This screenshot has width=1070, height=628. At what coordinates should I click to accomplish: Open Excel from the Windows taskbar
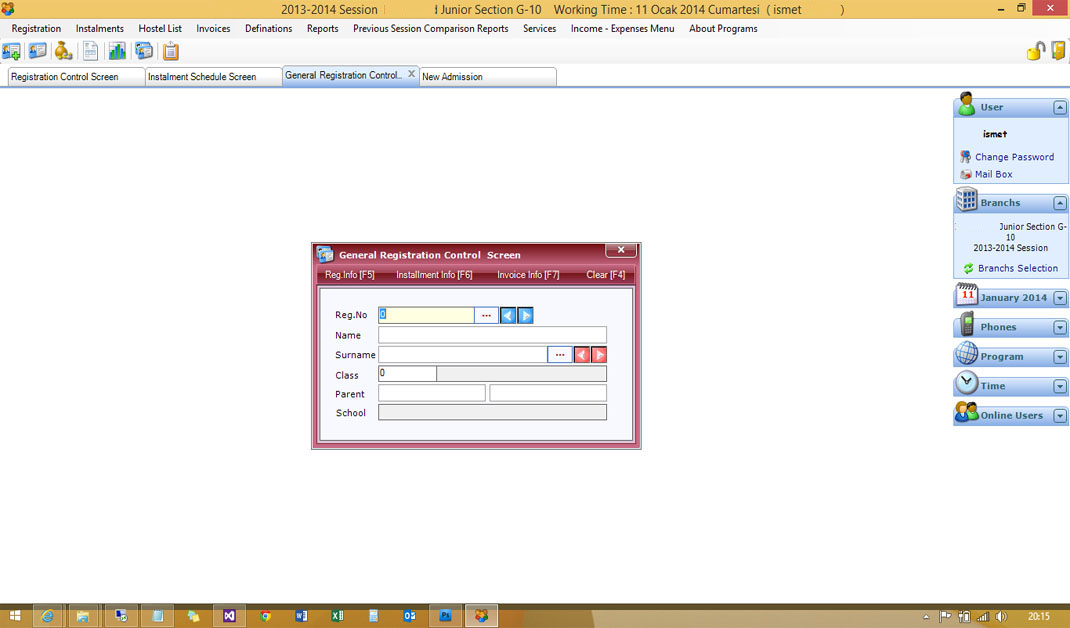(337, 616)
